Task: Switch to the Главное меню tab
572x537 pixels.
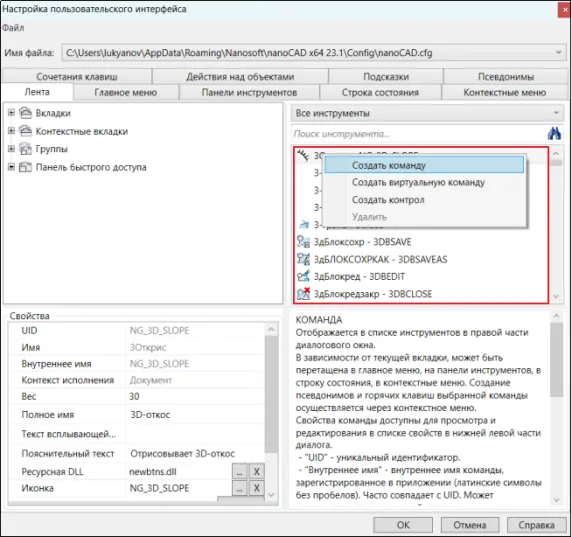Action: coord(126,92)
